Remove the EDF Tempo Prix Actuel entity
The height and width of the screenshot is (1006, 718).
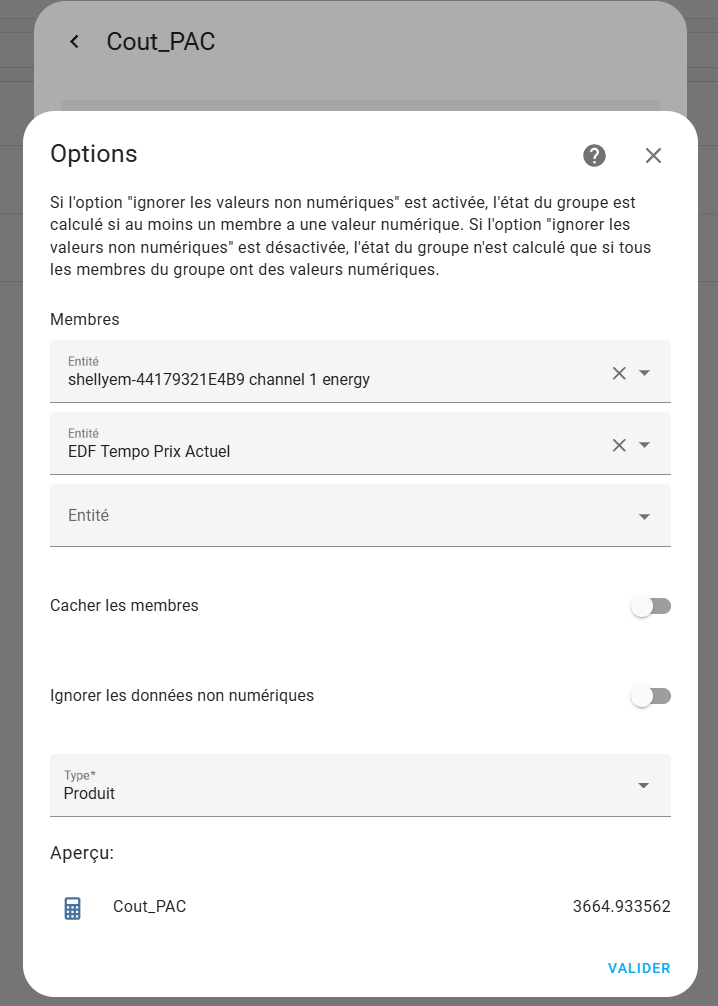[x=619, y=445]
